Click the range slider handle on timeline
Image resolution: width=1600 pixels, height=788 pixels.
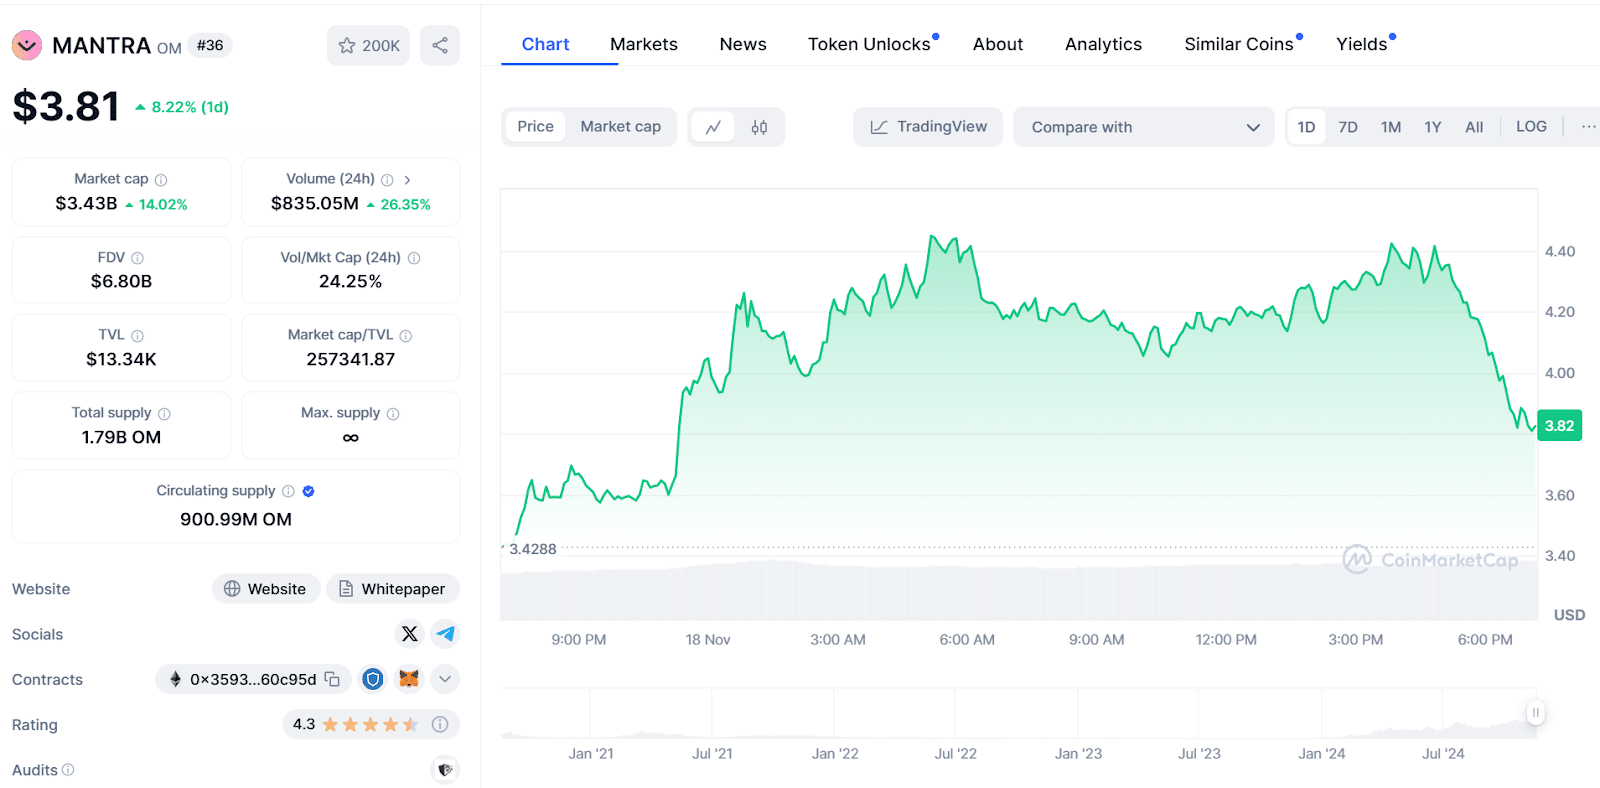tap(1535, 713)
